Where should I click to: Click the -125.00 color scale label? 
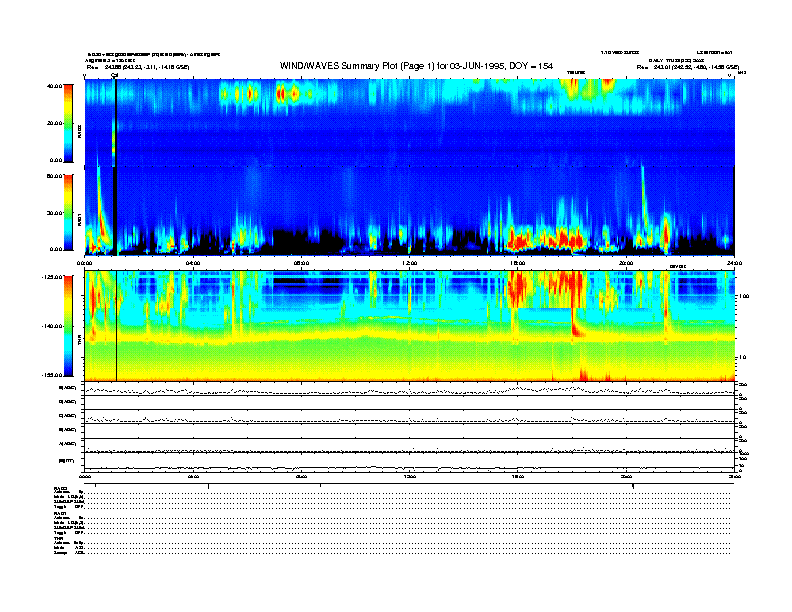[52, 277]
